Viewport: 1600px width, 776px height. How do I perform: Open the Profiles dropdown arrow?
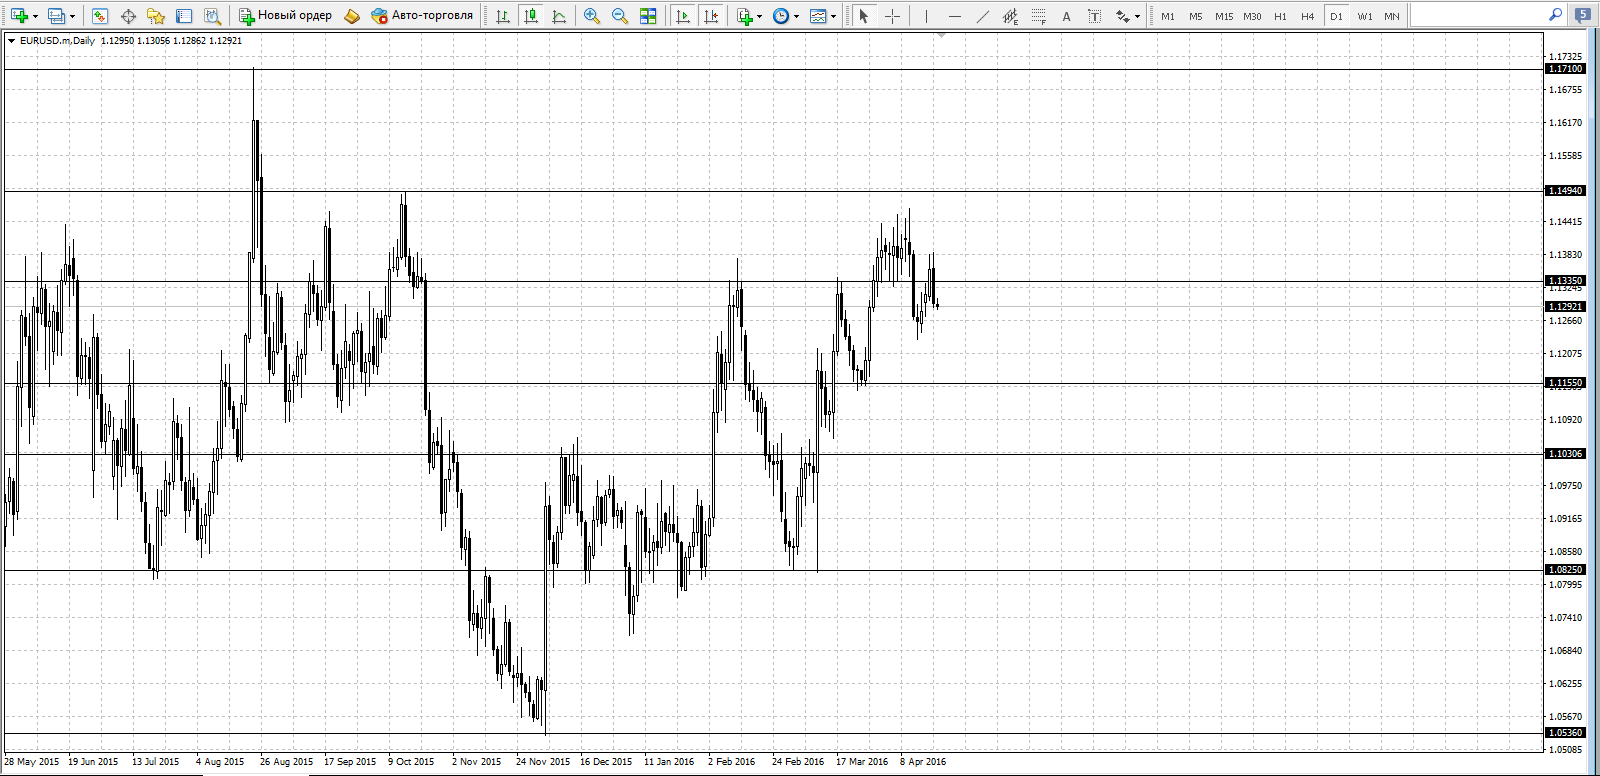coord(72,16)
